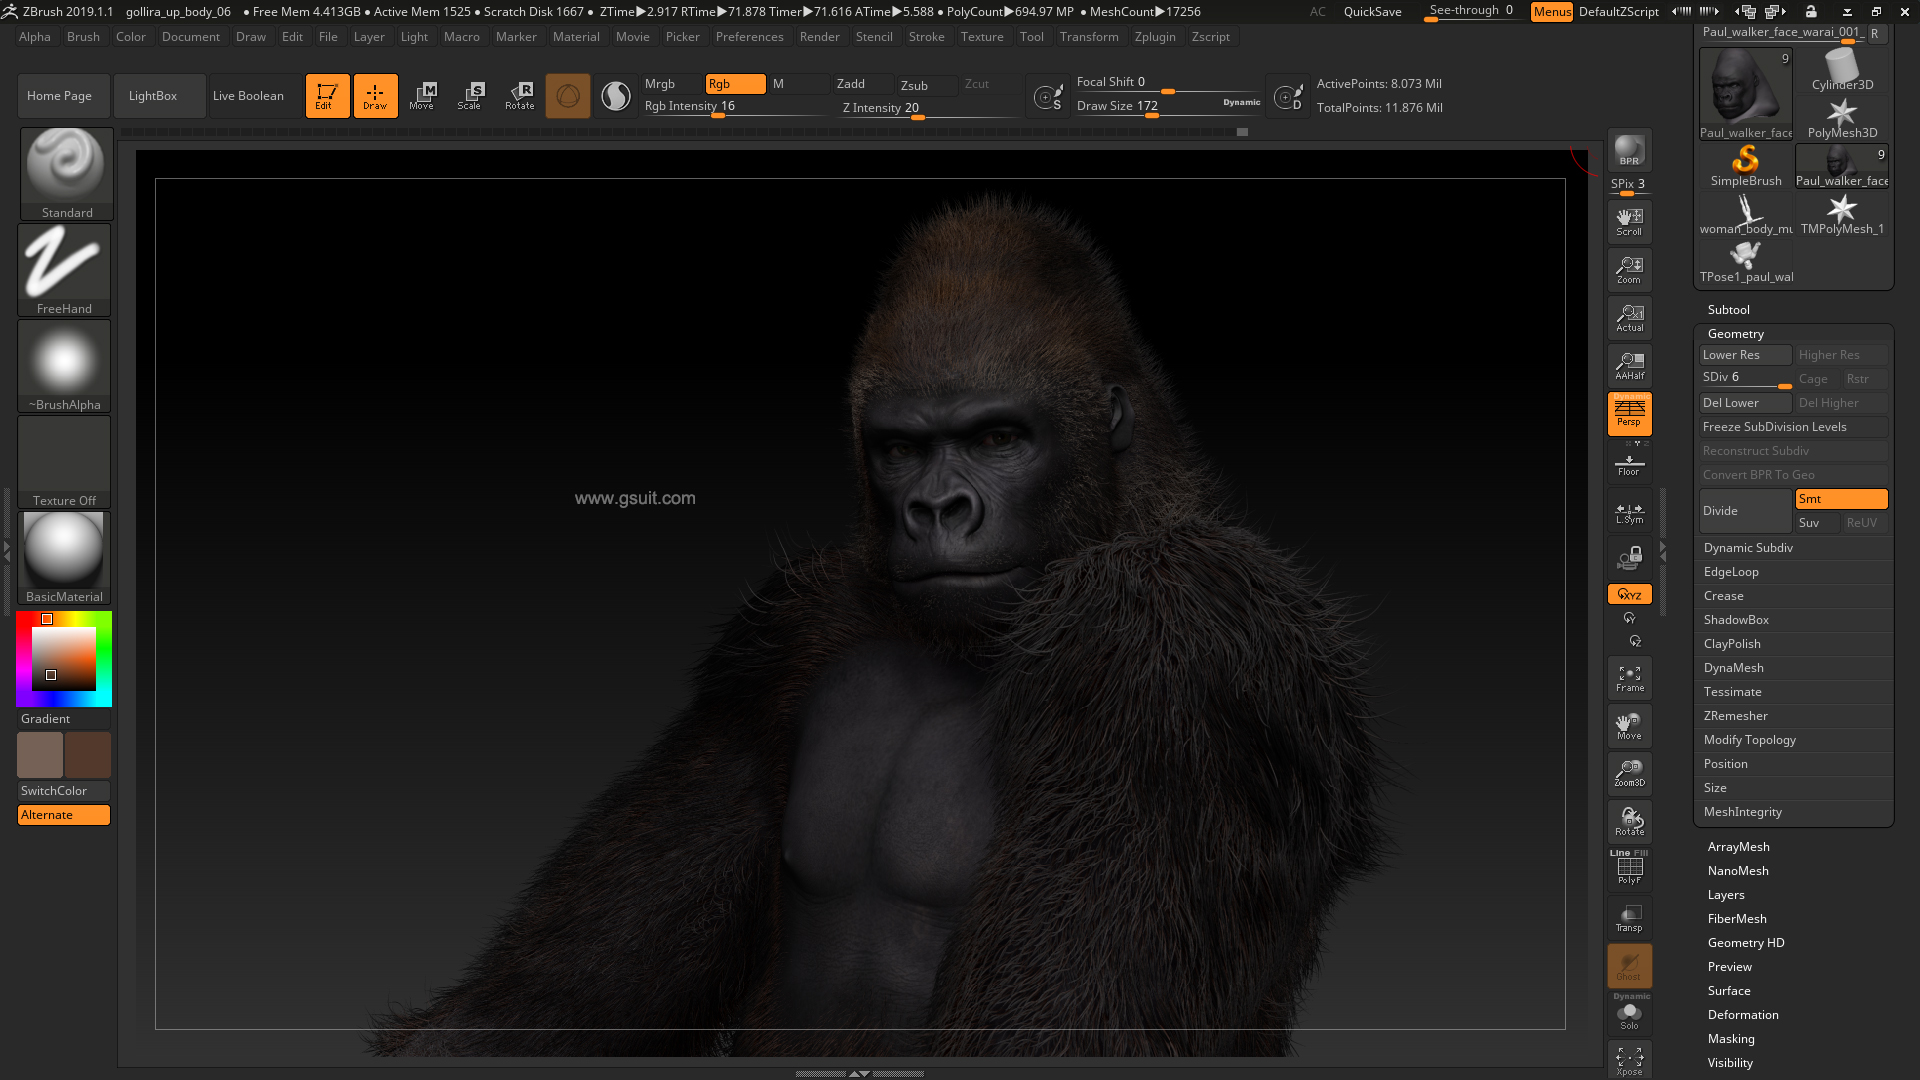Select the Edit mode button
This screenshot has height=1080, width=1920.
[x=327, y=96]
